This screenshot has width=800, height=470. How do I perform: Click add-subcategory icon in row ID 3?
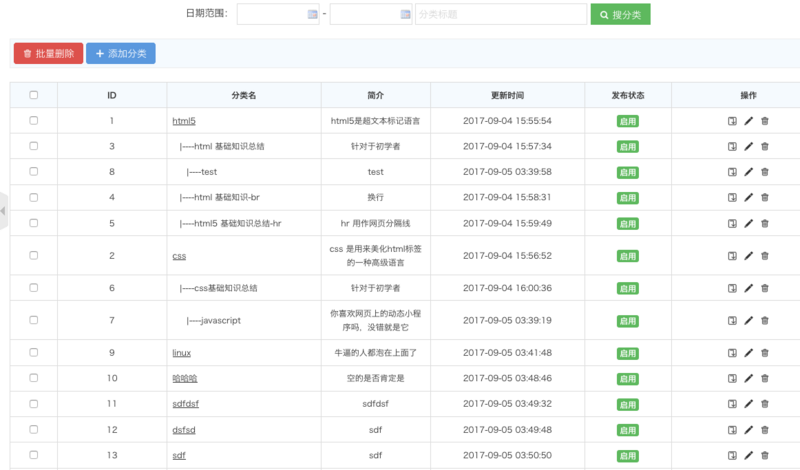pyautogui.click(x=732, y=146)
